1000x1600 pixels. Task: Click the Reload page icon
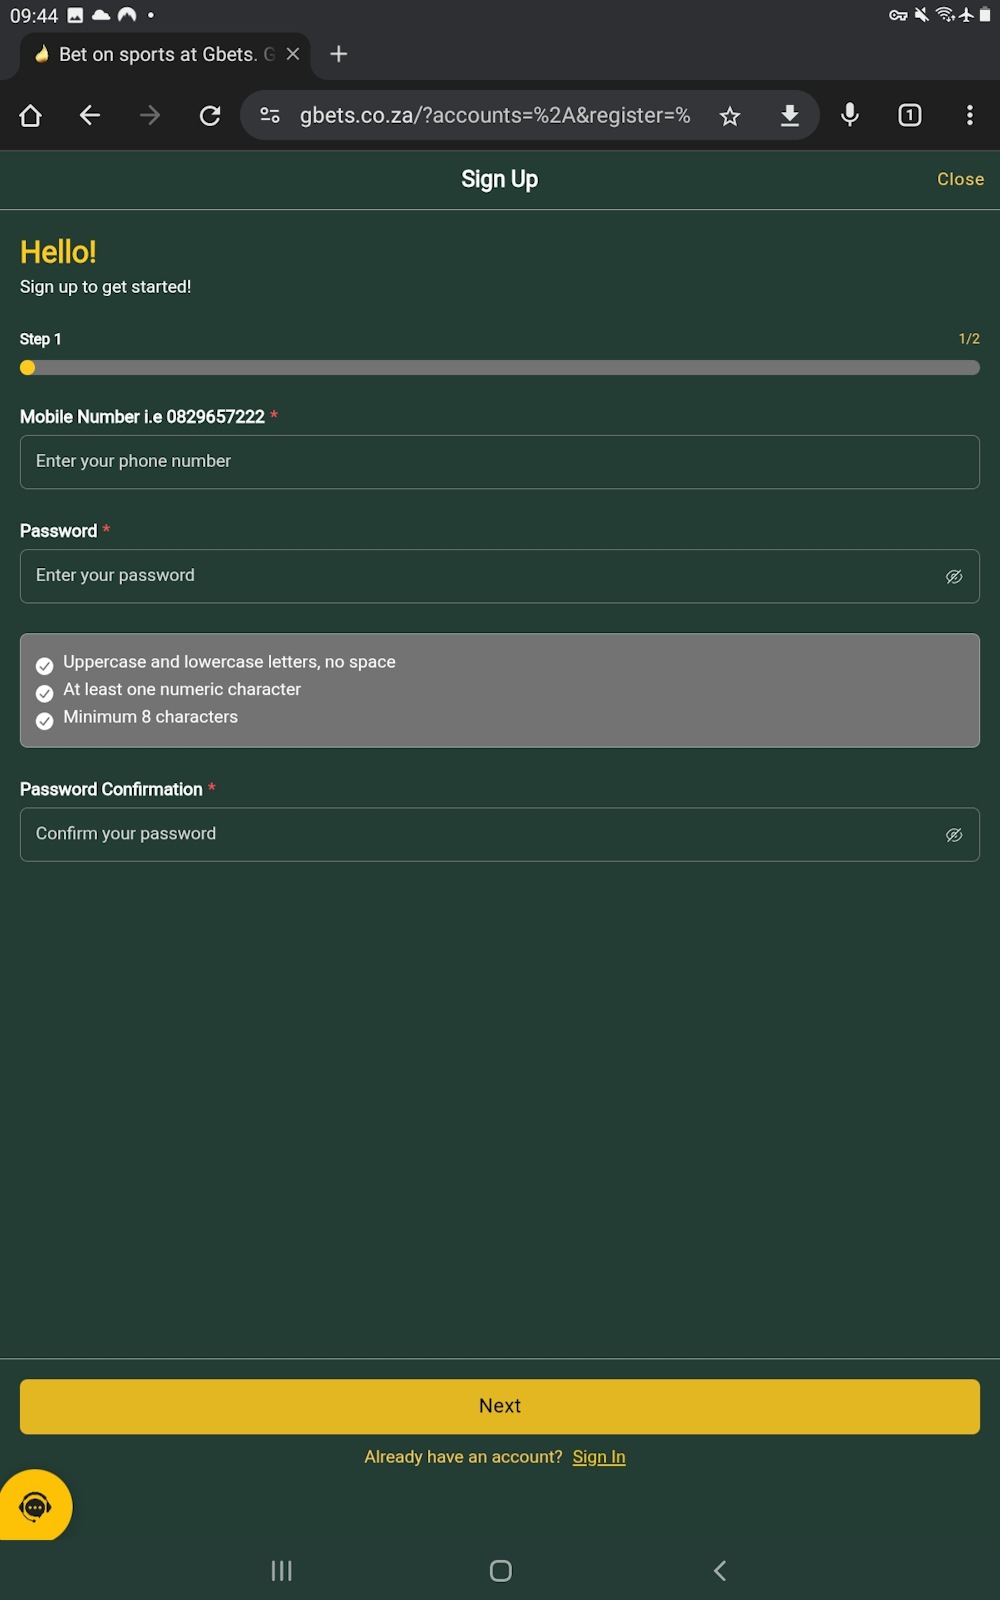click(209, 115)
